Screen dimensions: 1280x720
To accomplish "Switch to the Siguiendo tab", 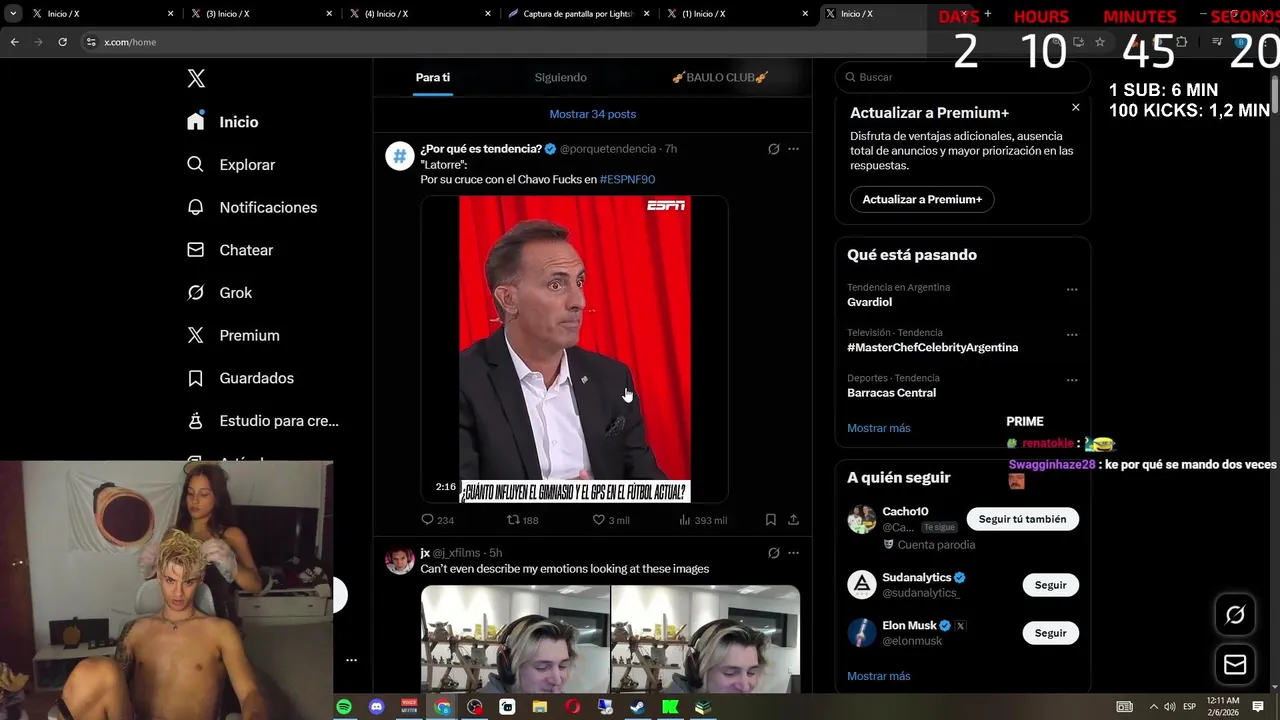I will click(560, 78).
